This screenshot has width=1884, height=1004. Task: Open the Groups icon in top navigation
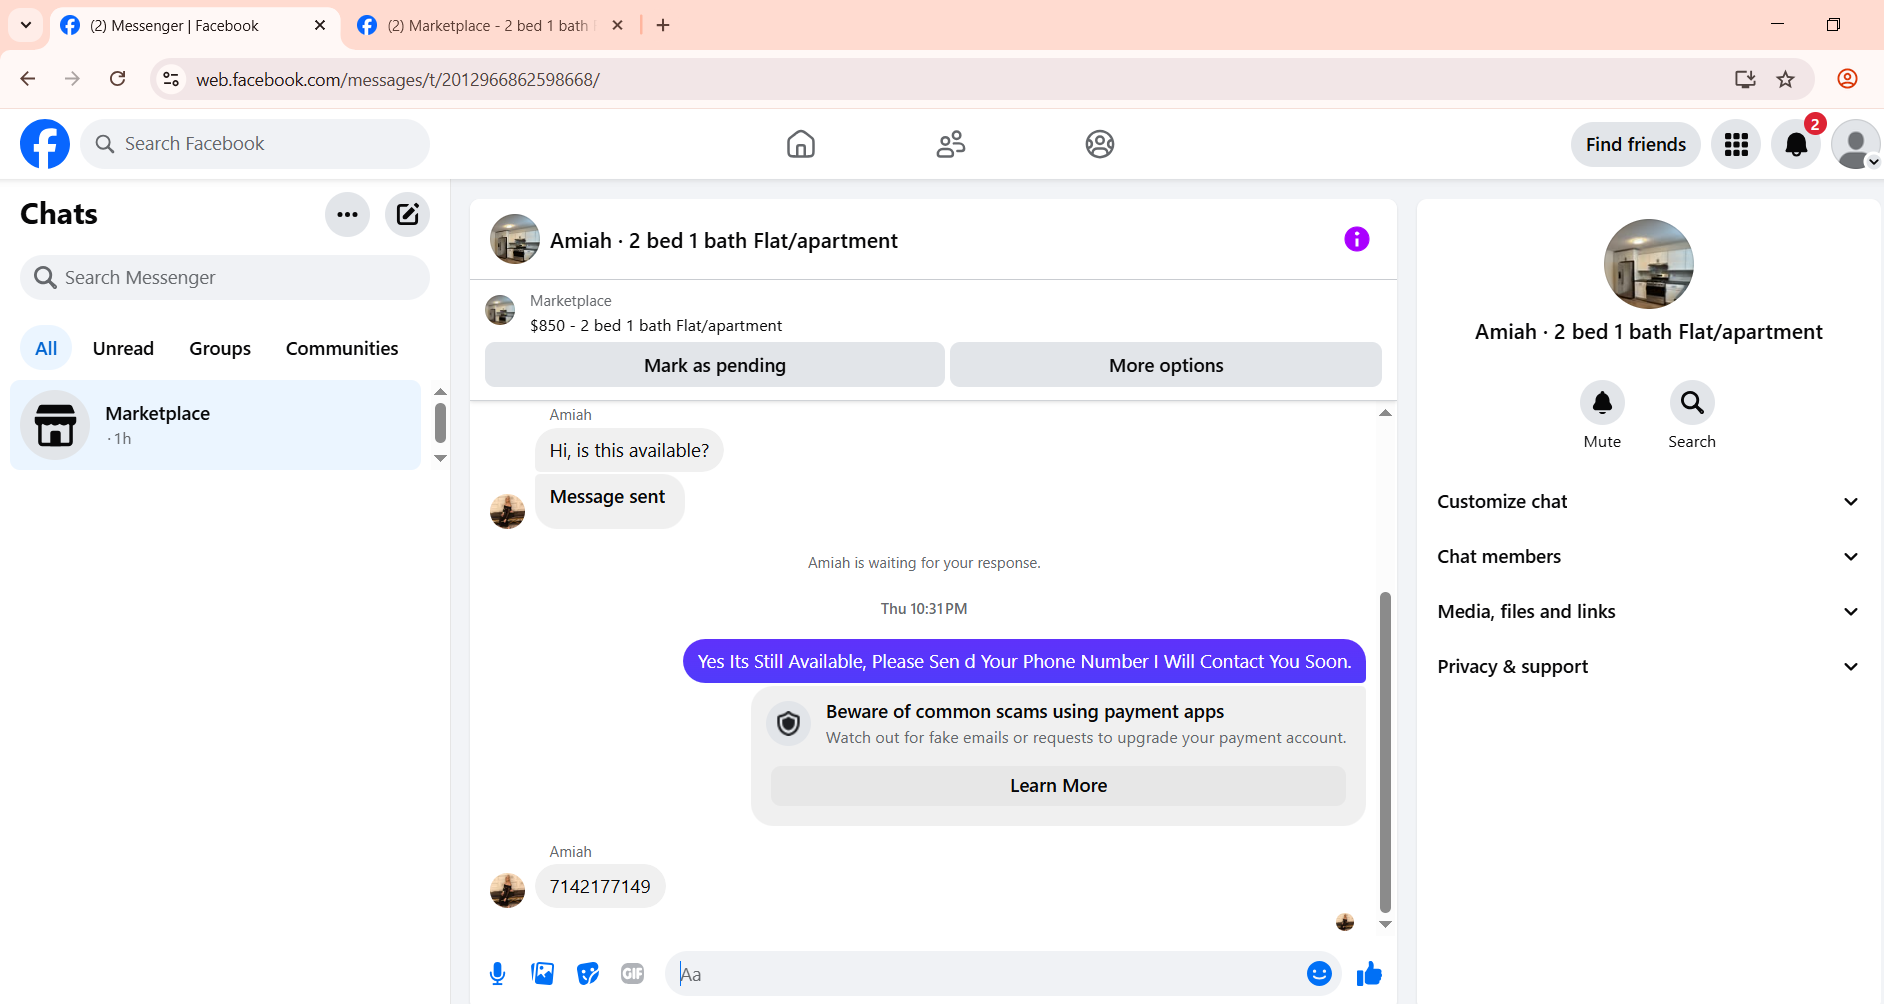pyautogui.click(x=1100, y=144)
